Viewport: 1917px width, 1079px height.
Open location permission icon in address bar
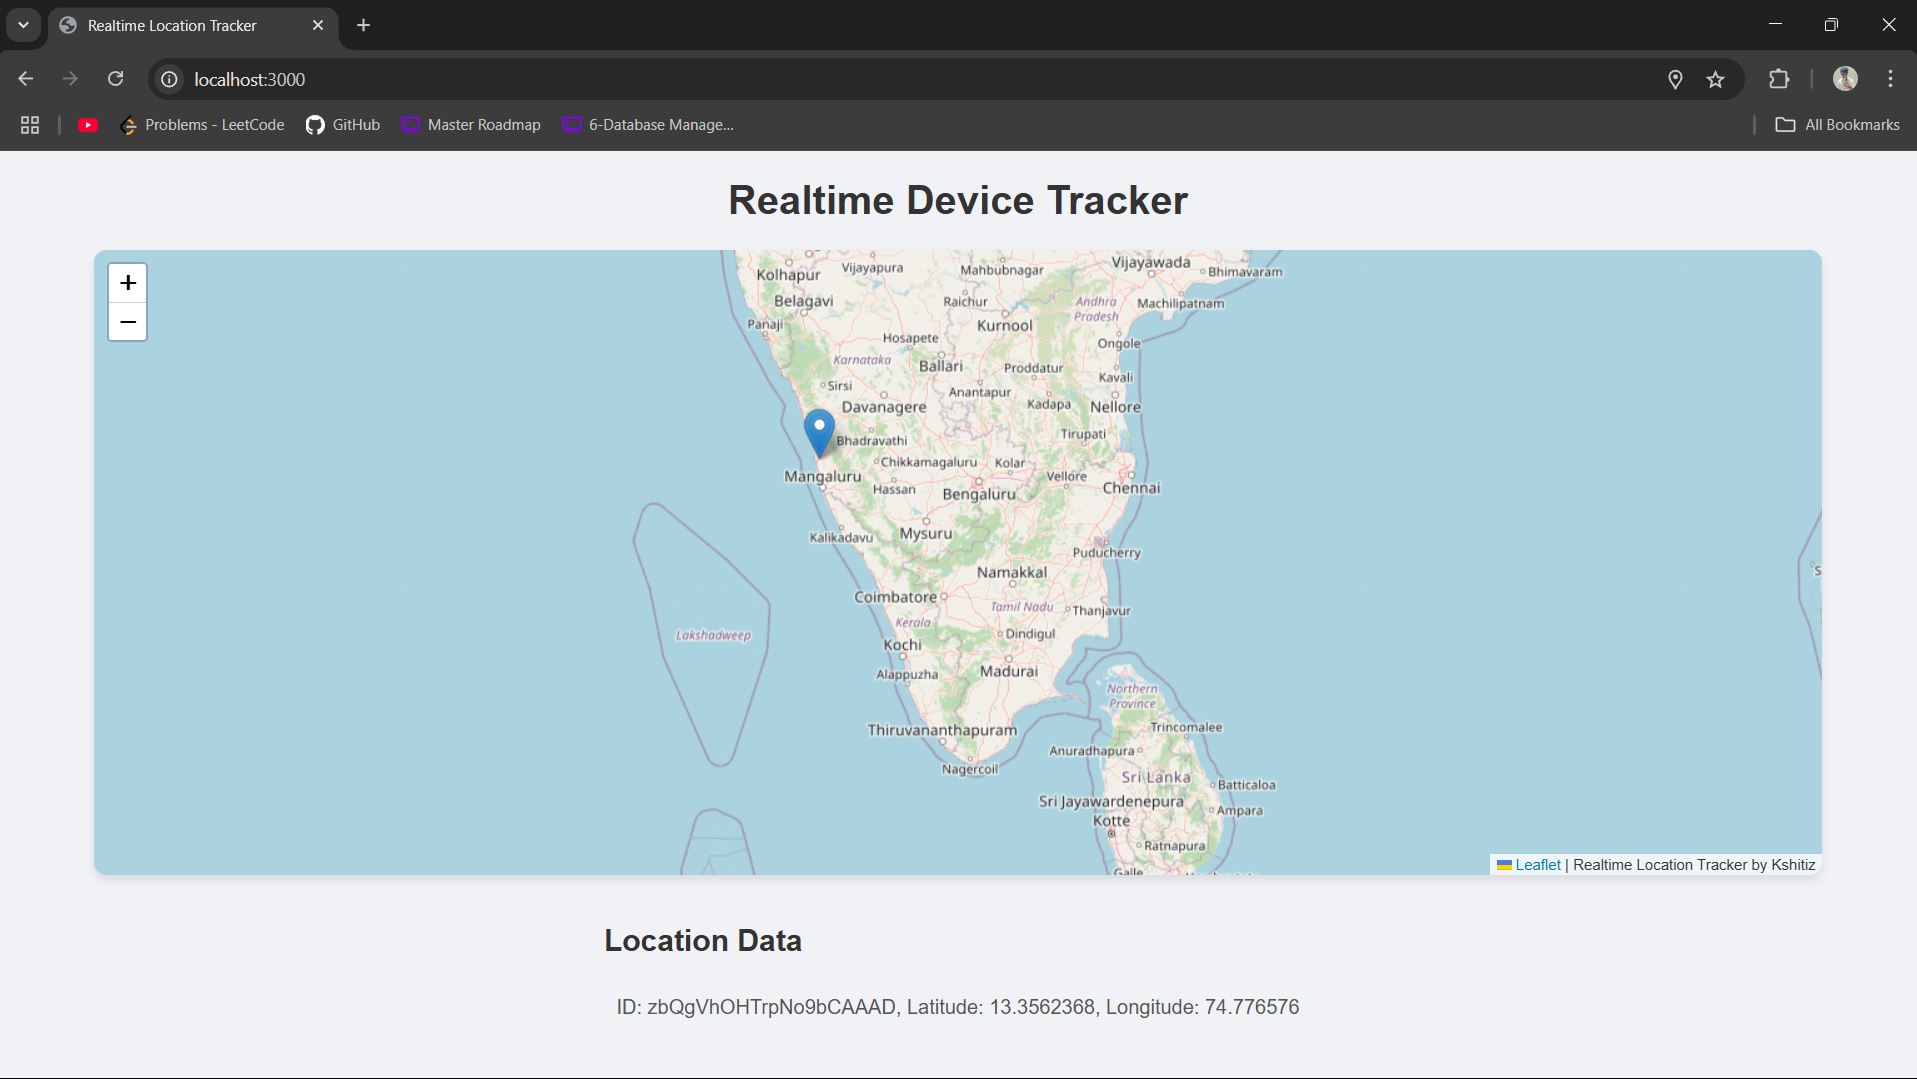[x=1675, y=80]
